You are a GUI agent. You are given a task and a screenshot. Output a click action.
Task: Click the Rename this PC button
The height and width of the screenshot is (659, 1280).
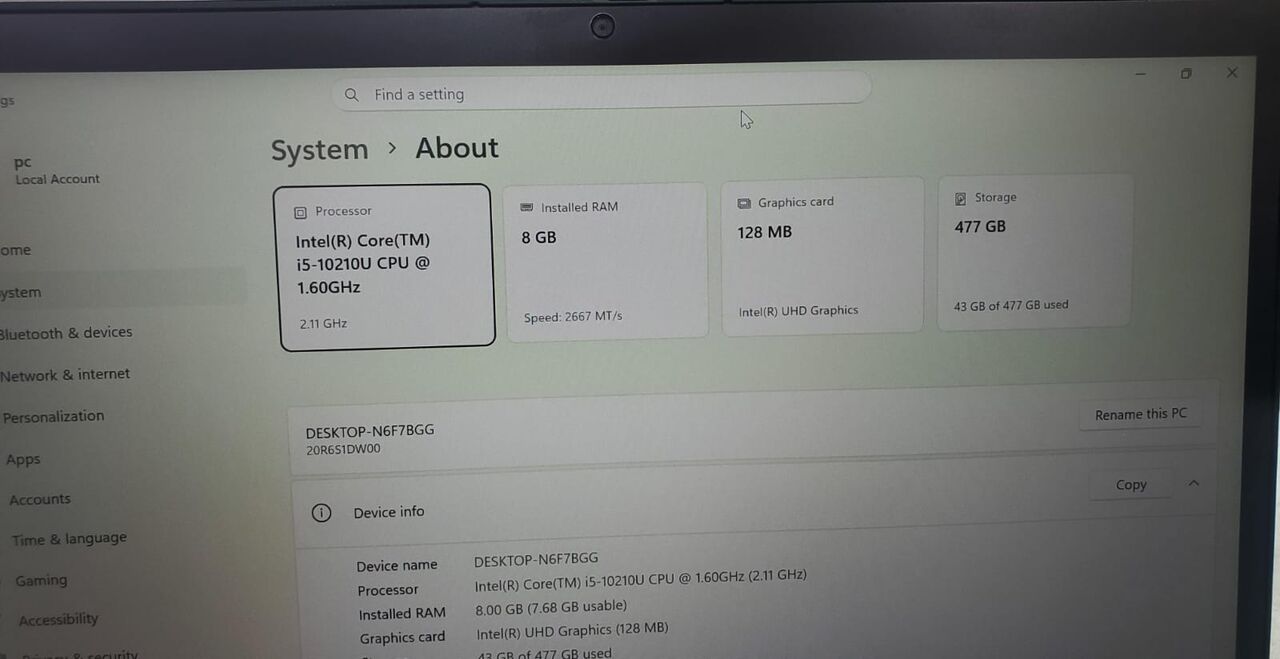[1140, 414]
